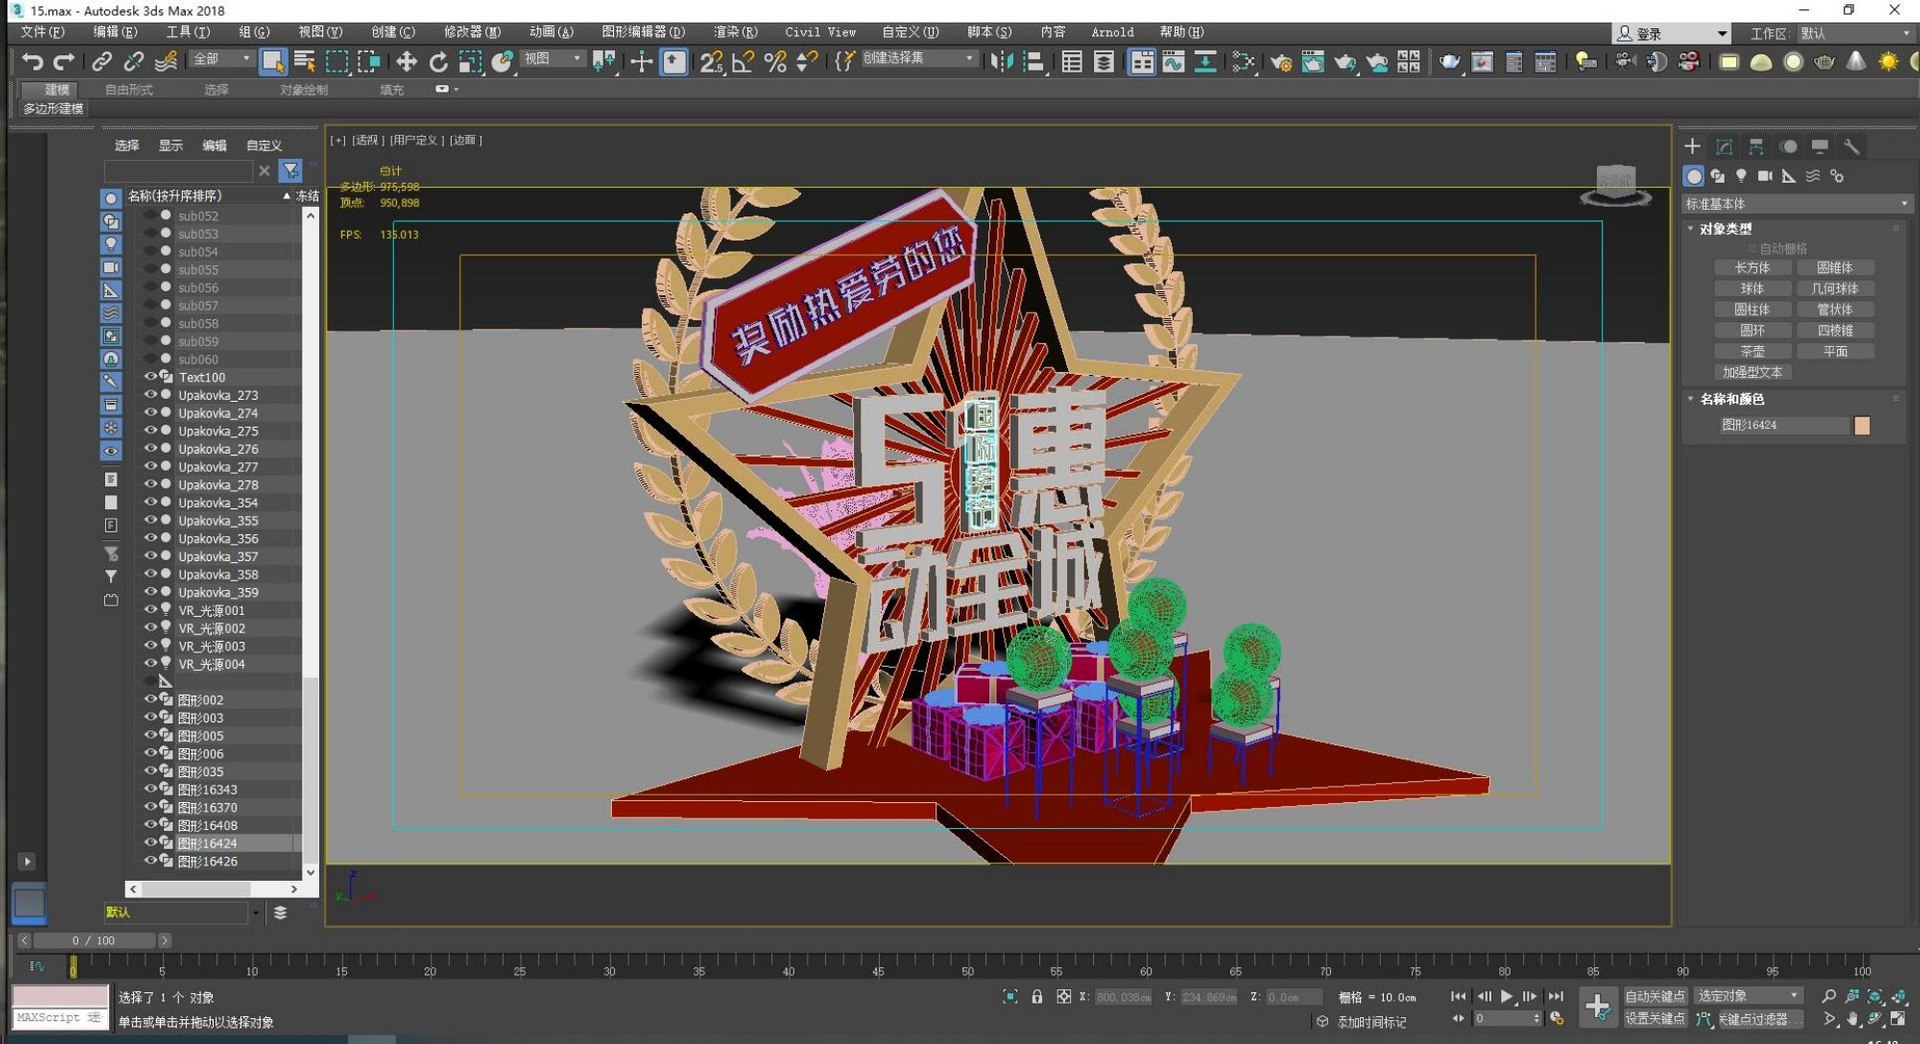Viewport: 1920px width, 1044px height.
Task: Select the Lights category icon in Create panel
Action: coord(1741,176)
